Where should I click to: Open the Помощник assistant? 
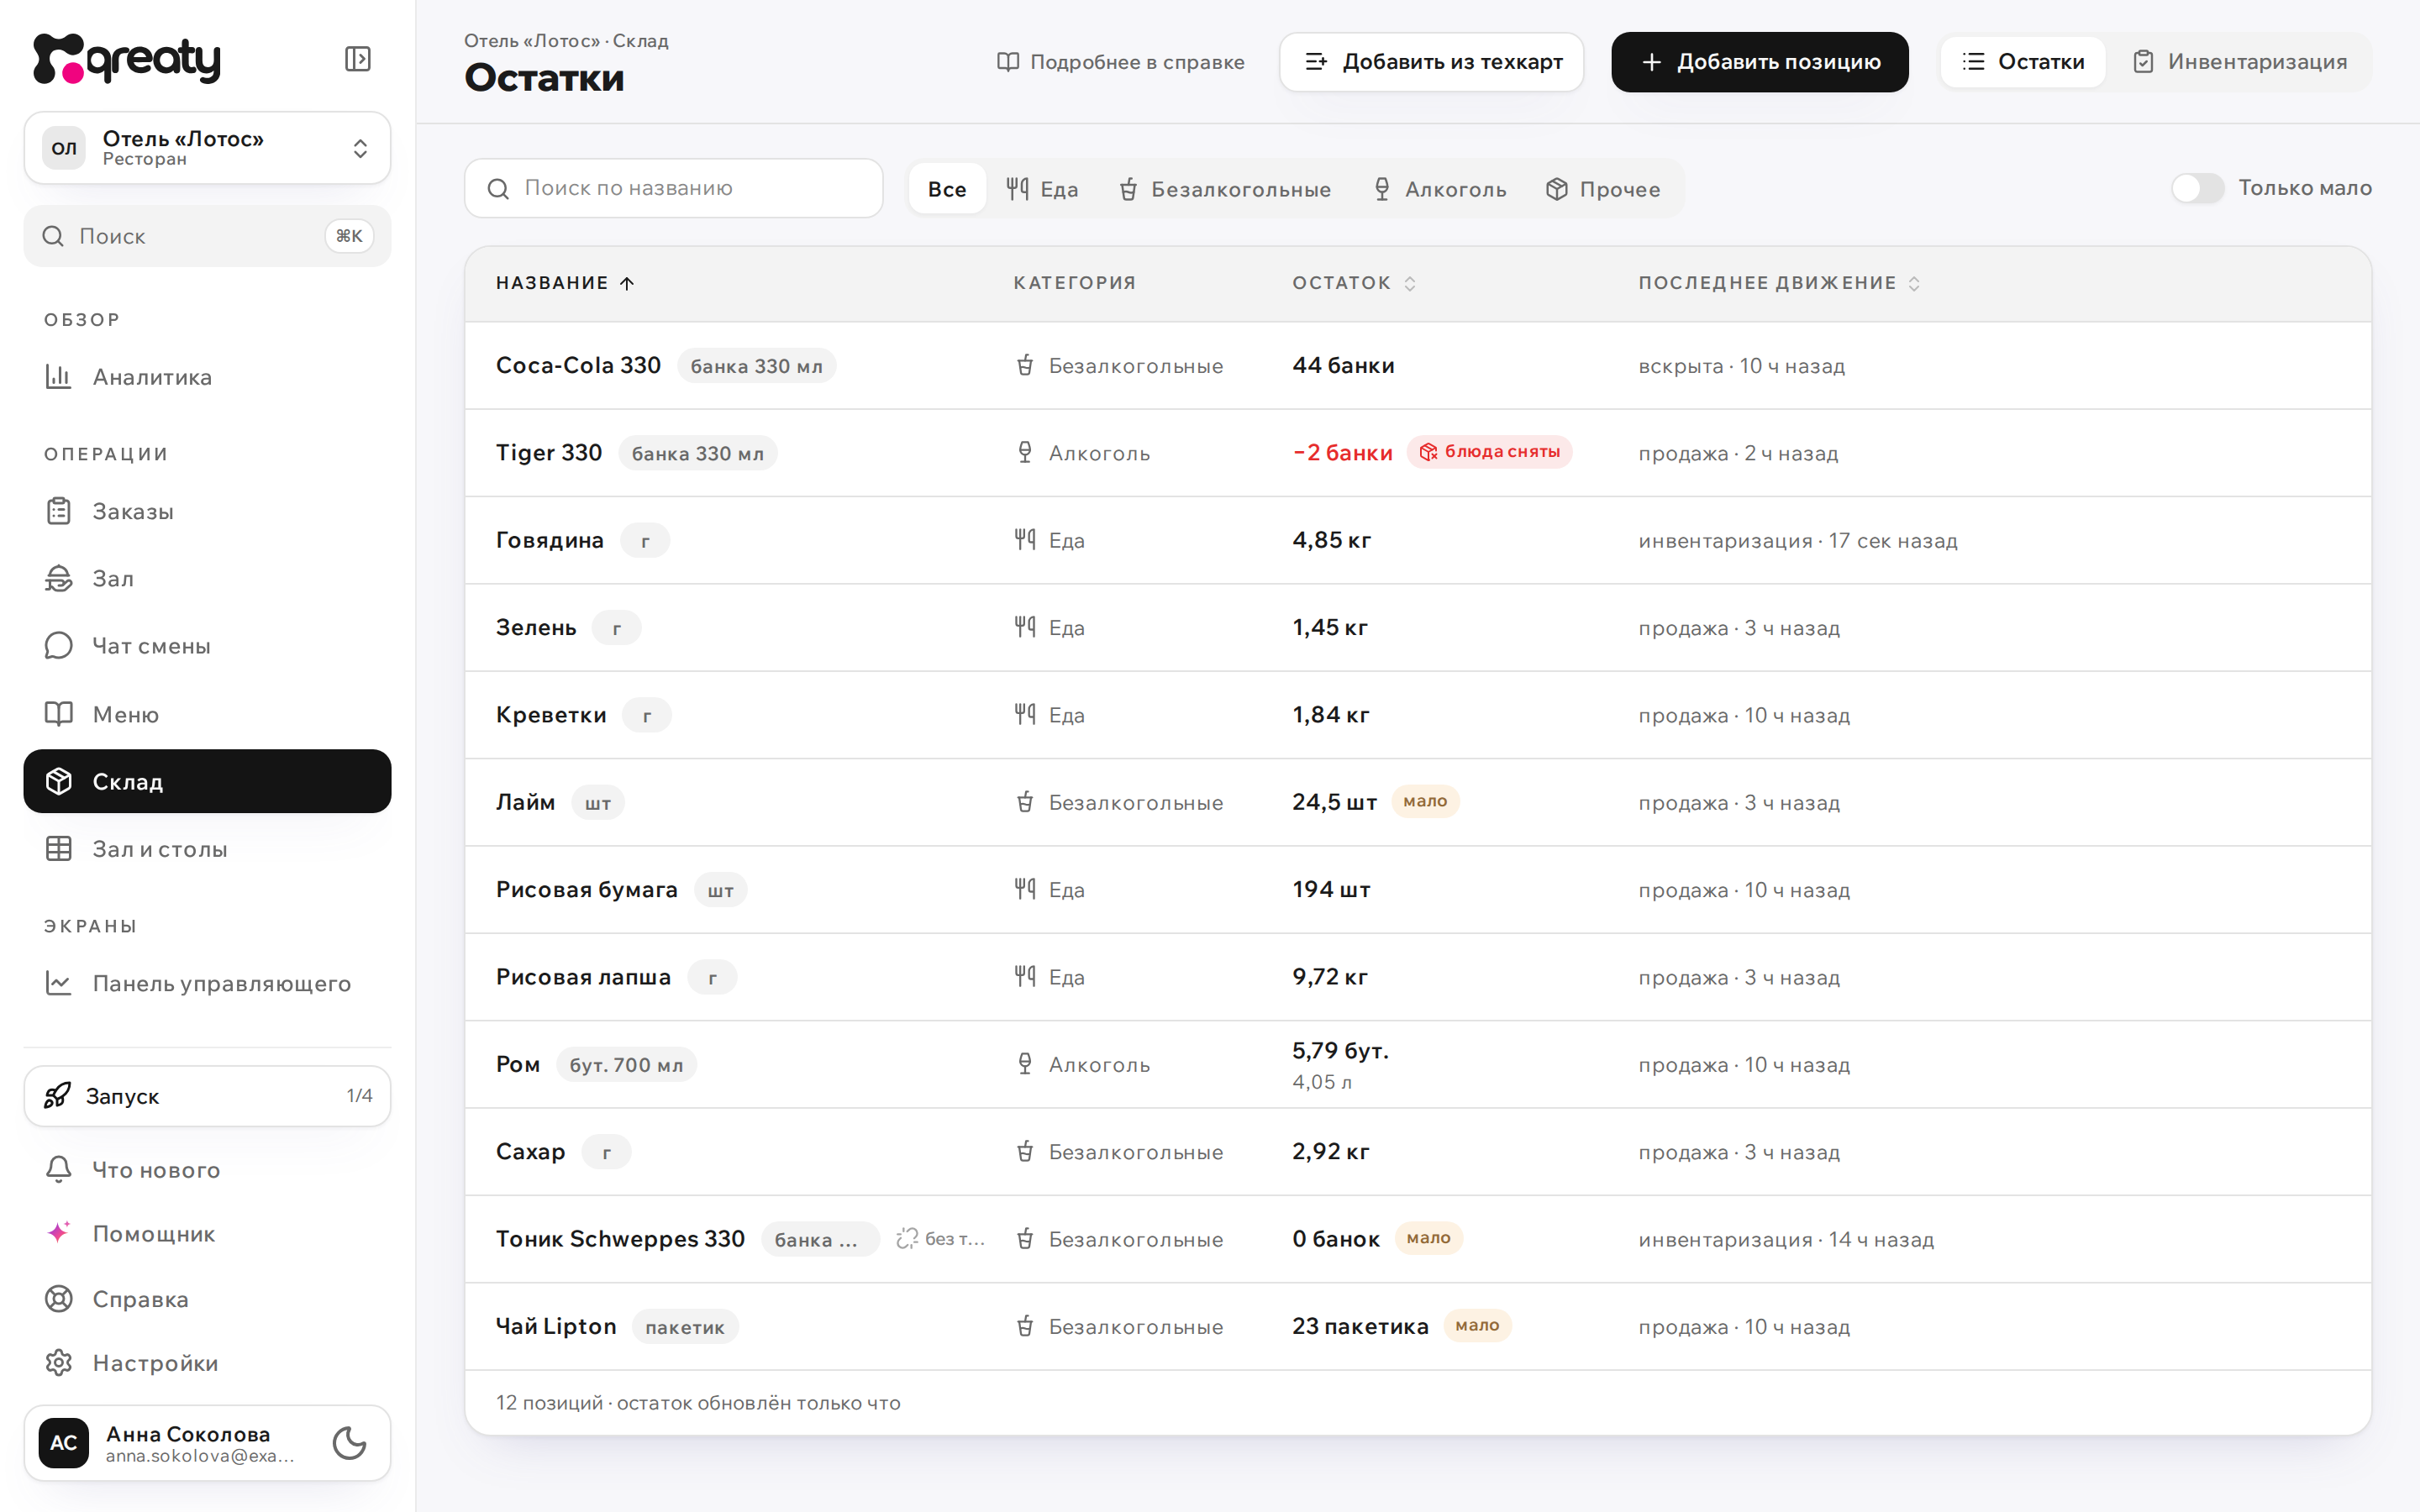tap(207, 1233)
